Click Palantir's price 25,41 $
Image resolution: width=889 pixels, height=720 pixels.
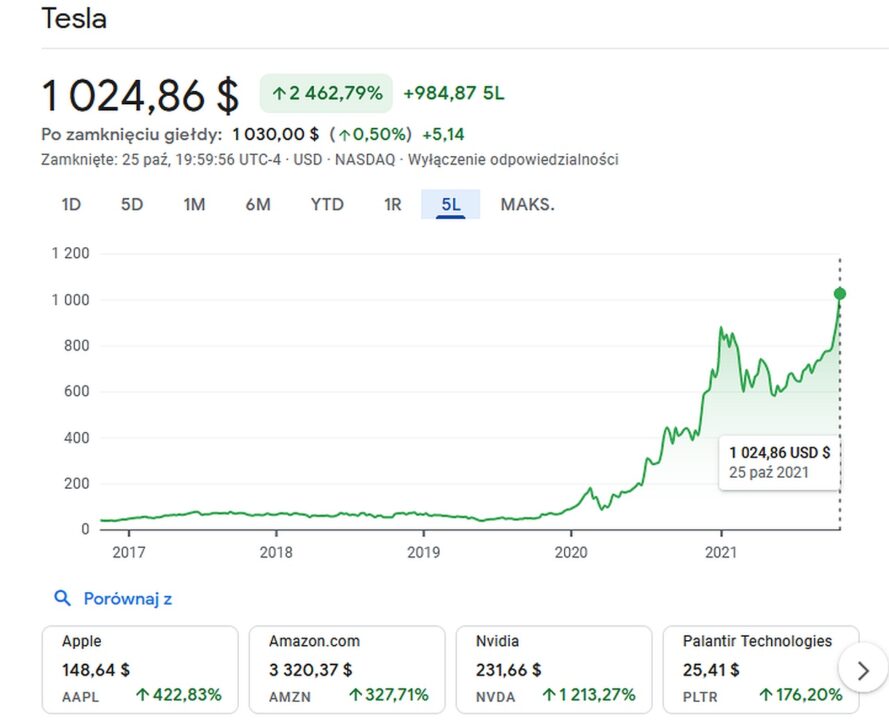coord(711,670)
